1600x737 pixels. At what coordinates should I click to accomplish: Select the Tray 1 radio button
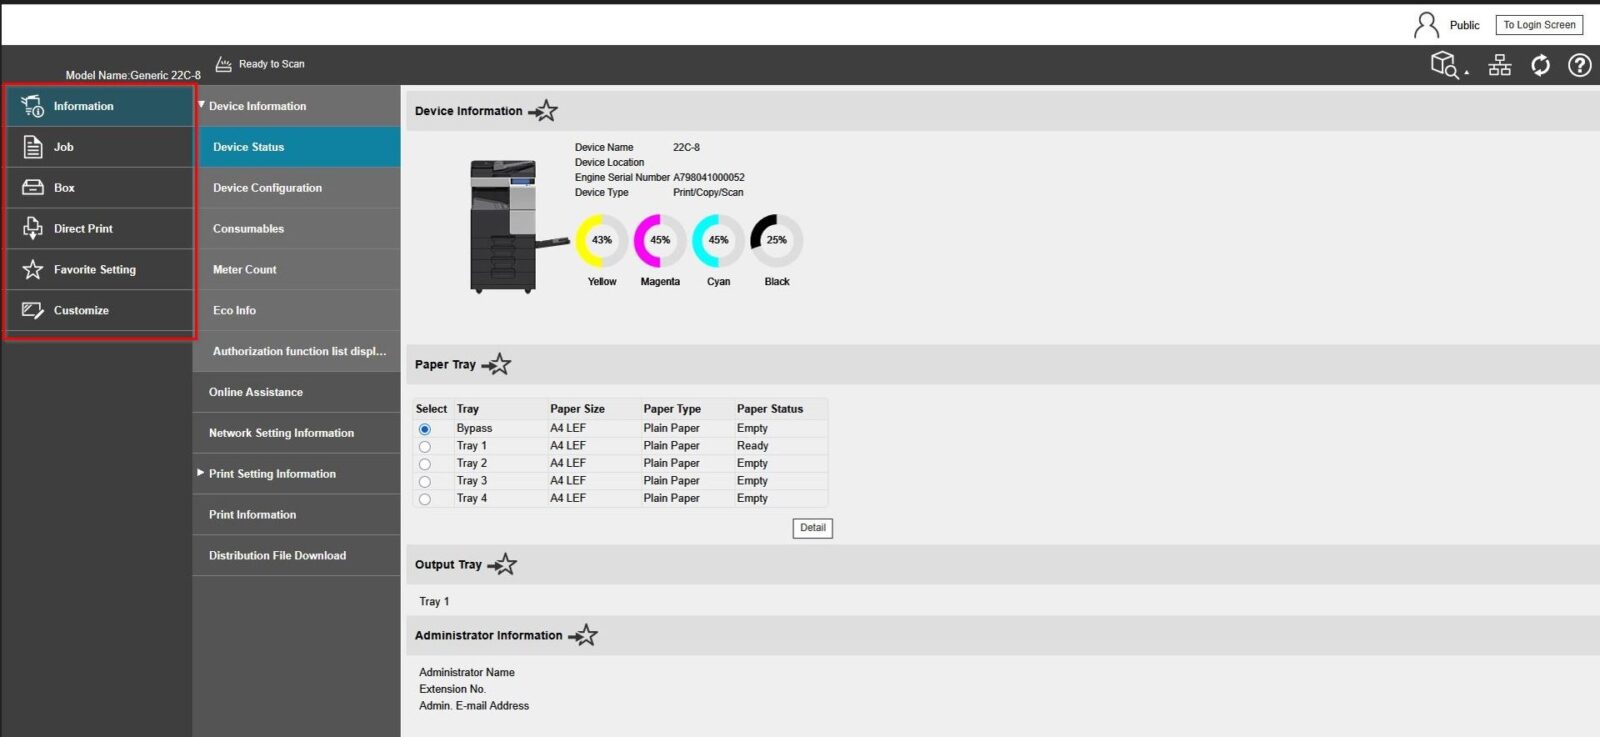click(x=425, y=447)
